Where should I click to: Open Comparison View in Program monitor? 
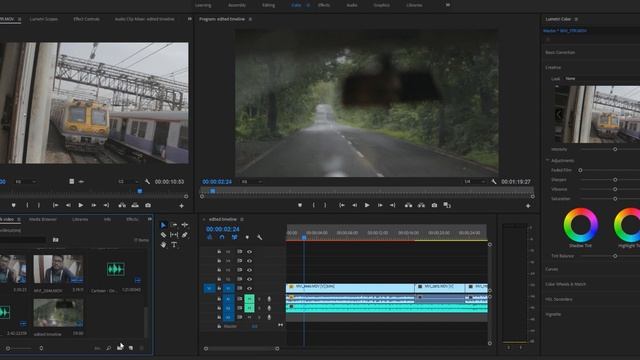point(447,205)
